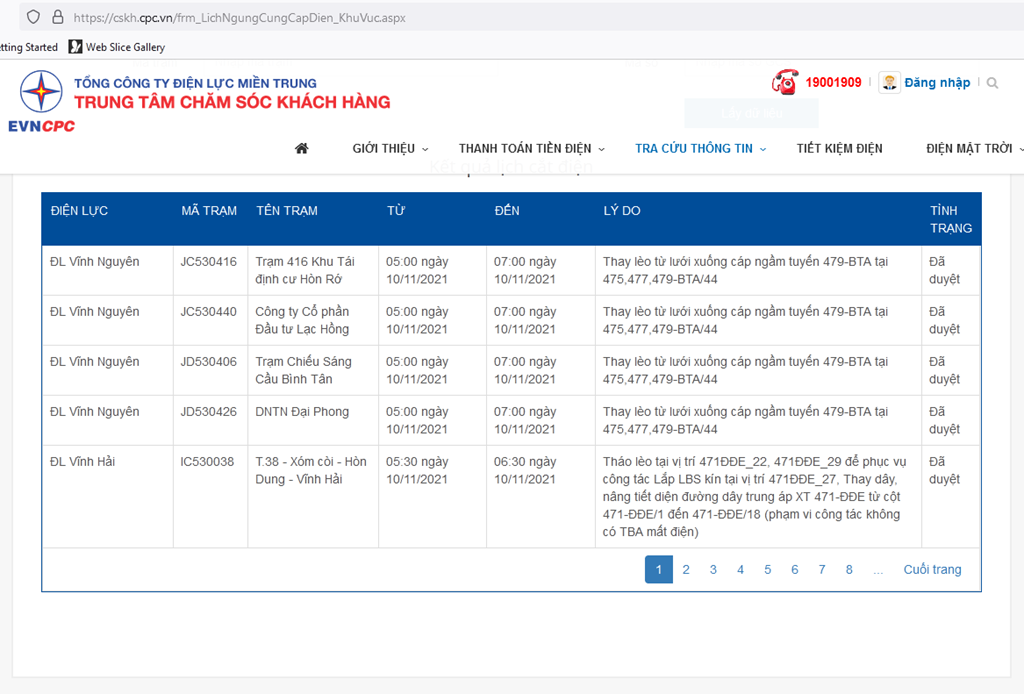Click the home icon in navigation bar
Screen dimensions: 1024x694
point(302,148)
